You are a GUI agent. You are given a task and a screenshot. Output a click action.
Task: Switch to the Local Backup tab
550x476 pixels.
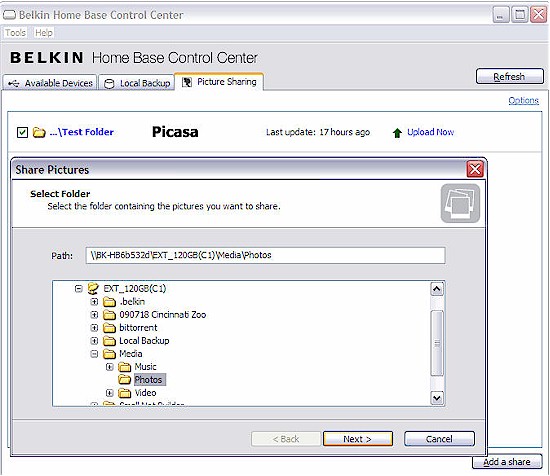[137, 83]
